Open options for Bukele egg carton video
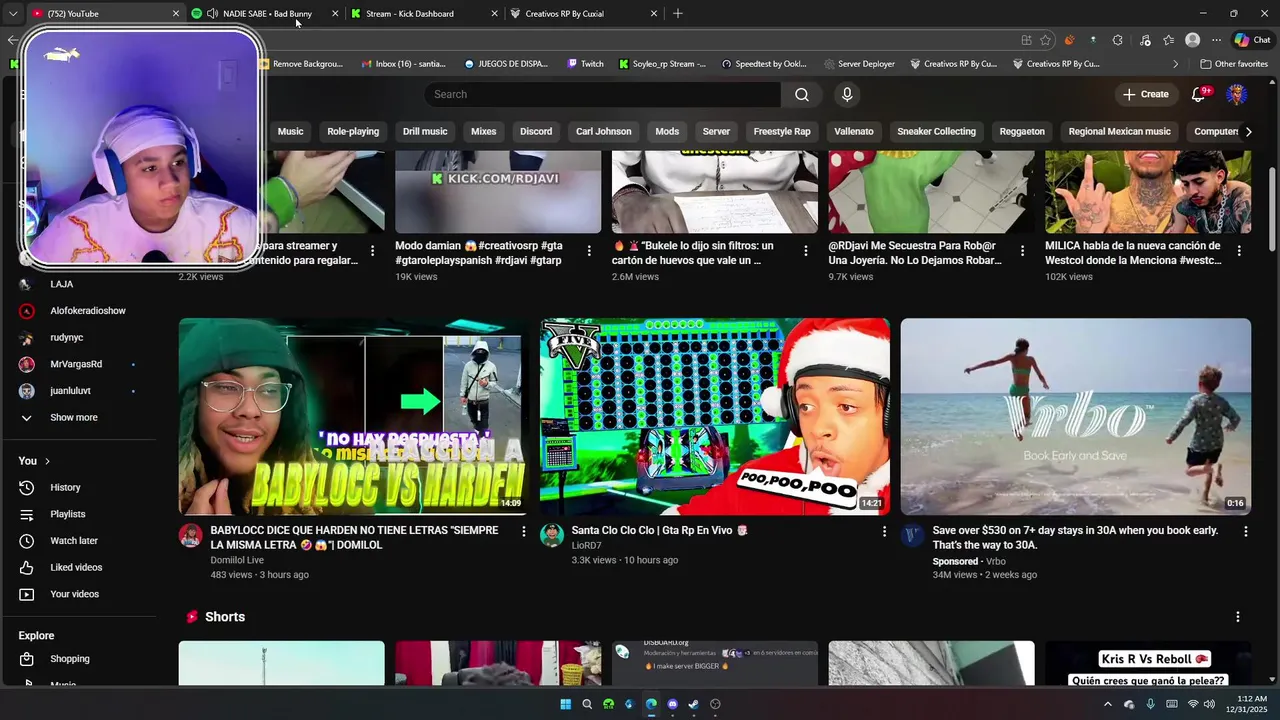The image size is (1280, 720). click(806, 251)
